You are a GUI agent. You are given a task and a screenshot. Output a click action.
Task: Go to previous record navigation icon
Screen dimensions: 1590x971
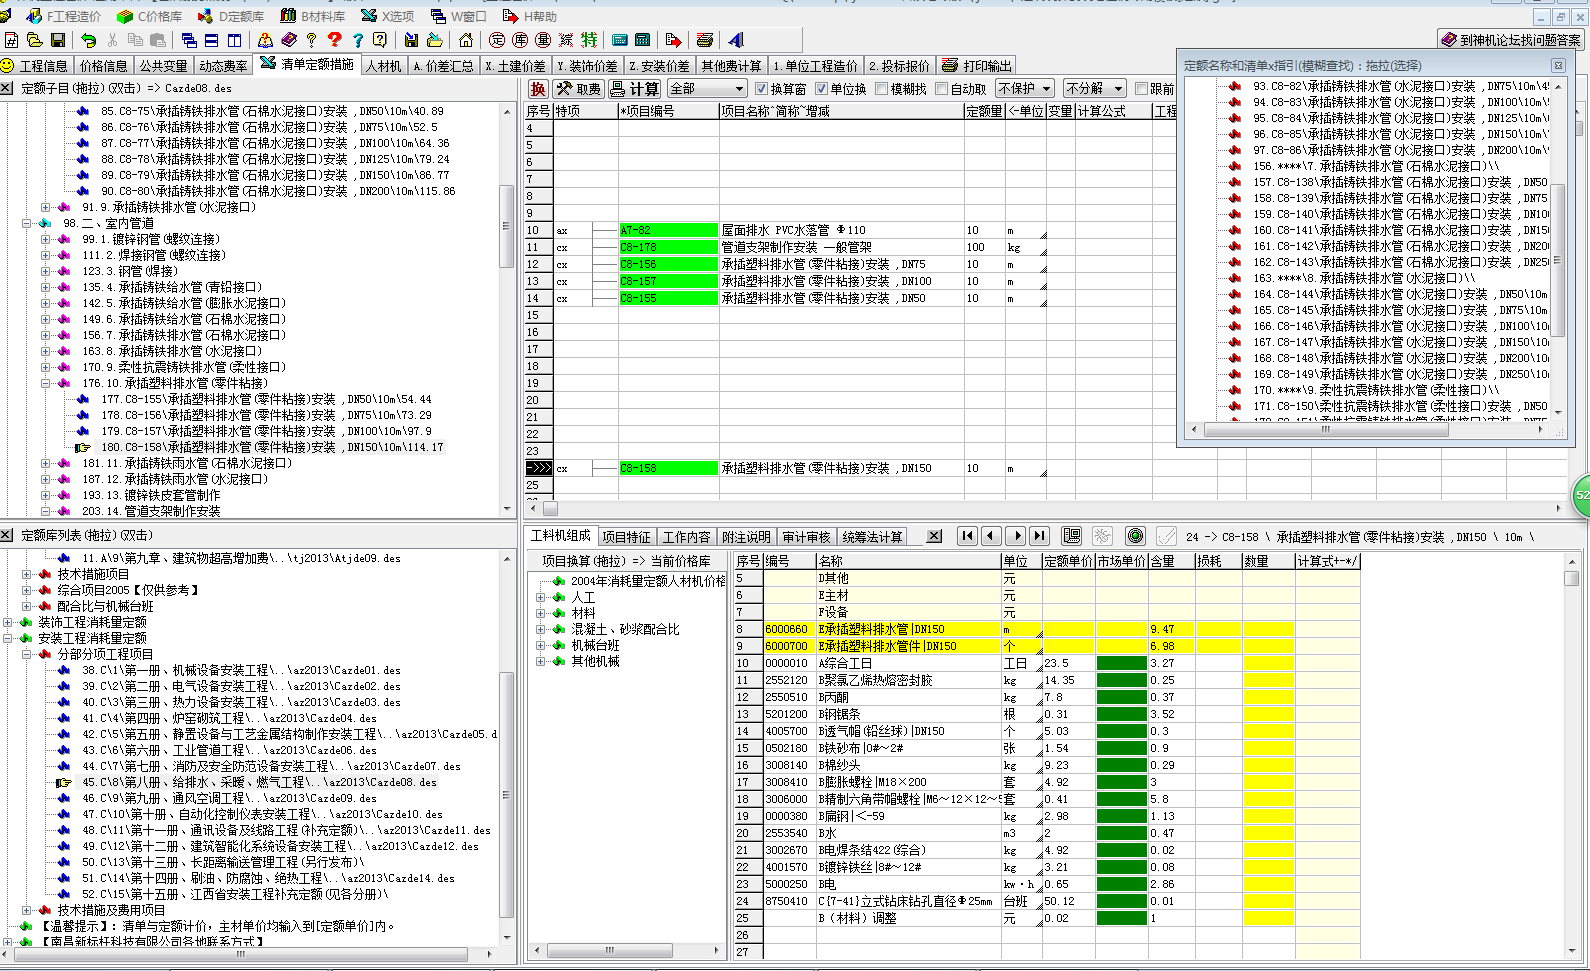tap(991, 536)
